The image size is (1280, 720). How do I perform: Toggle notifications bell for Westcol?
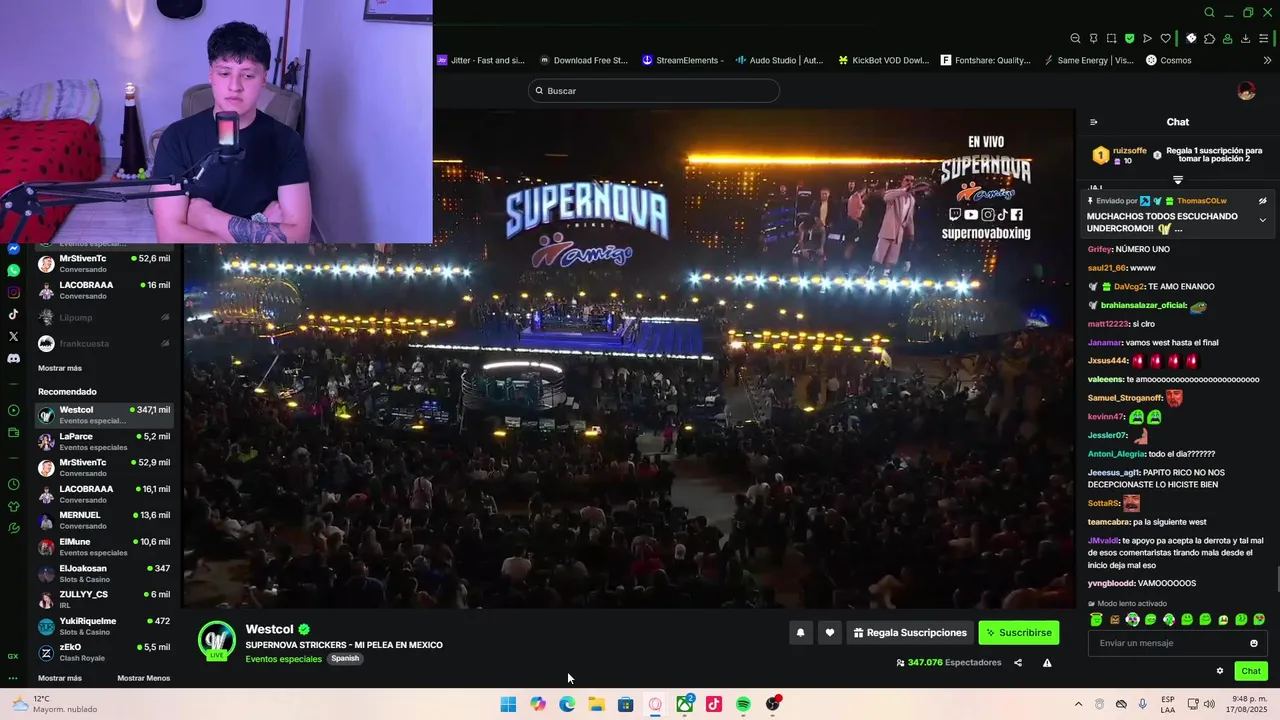point(800,632)
